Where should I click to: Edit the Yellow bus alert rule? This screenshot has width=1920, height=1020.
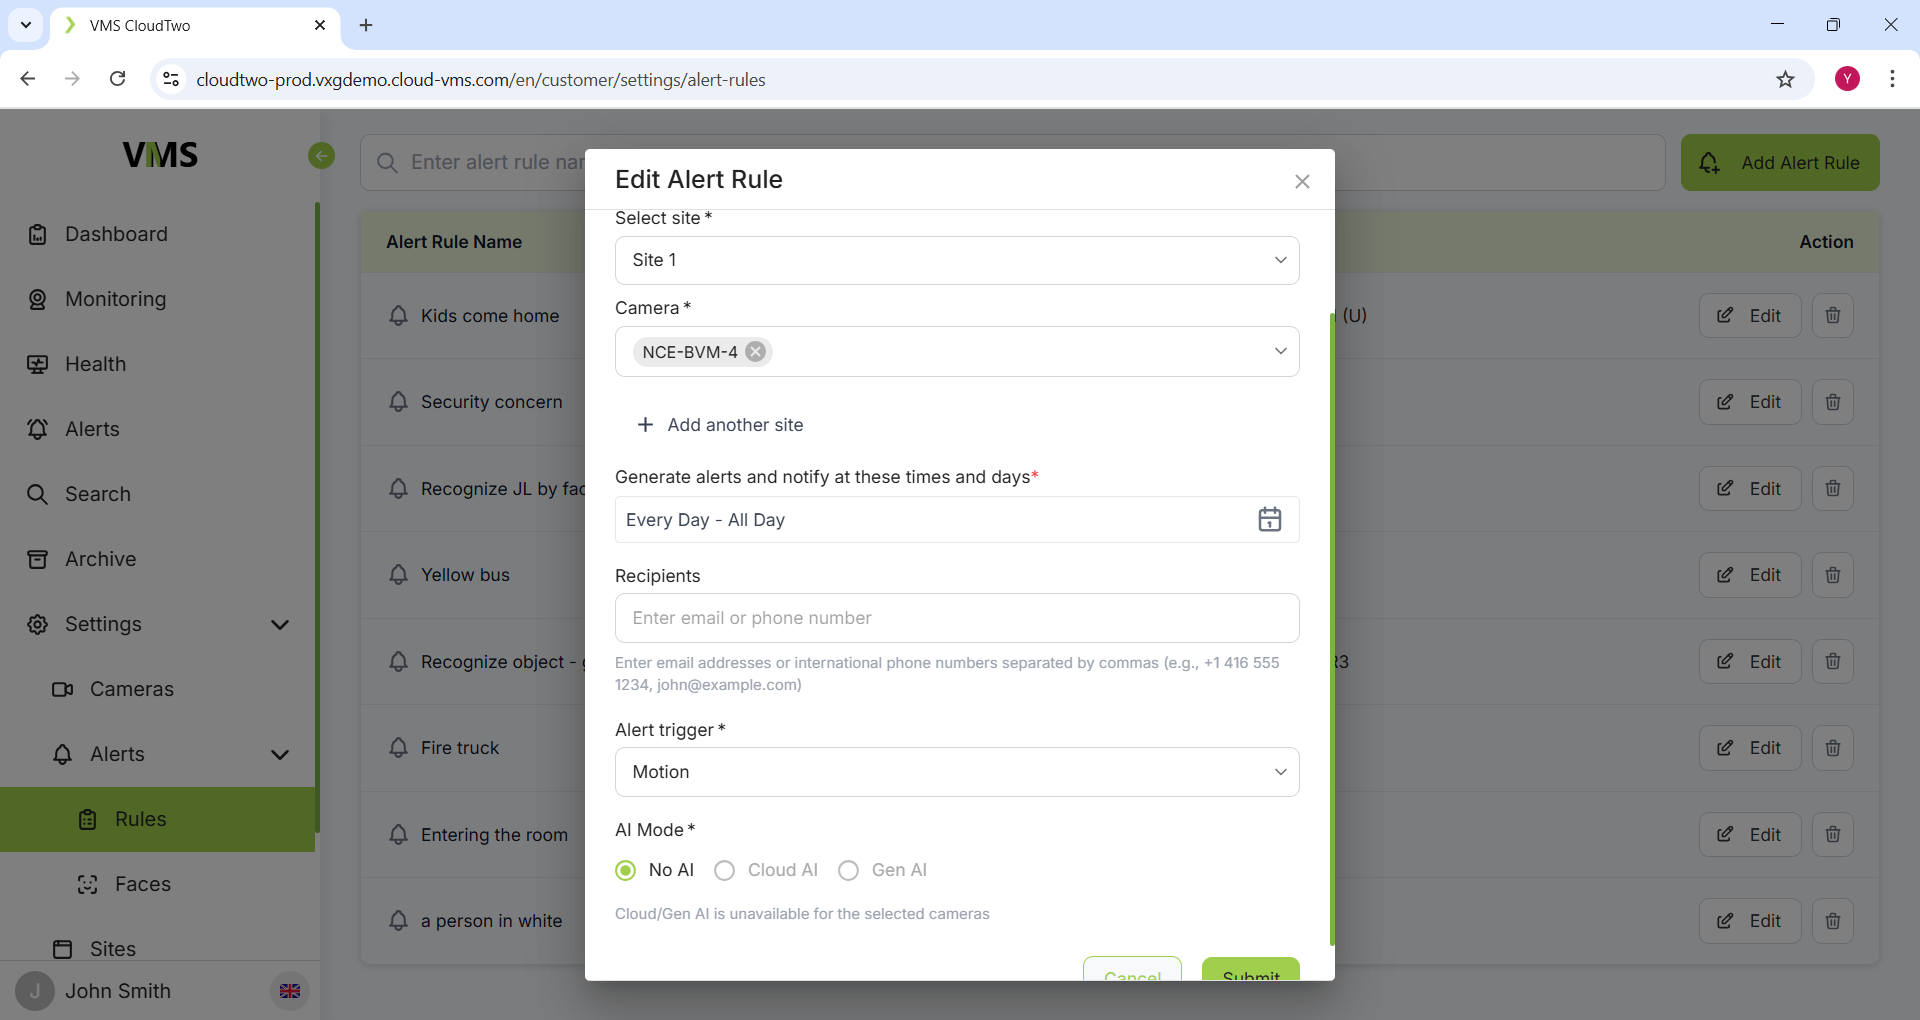click(x=1749, y=575)
